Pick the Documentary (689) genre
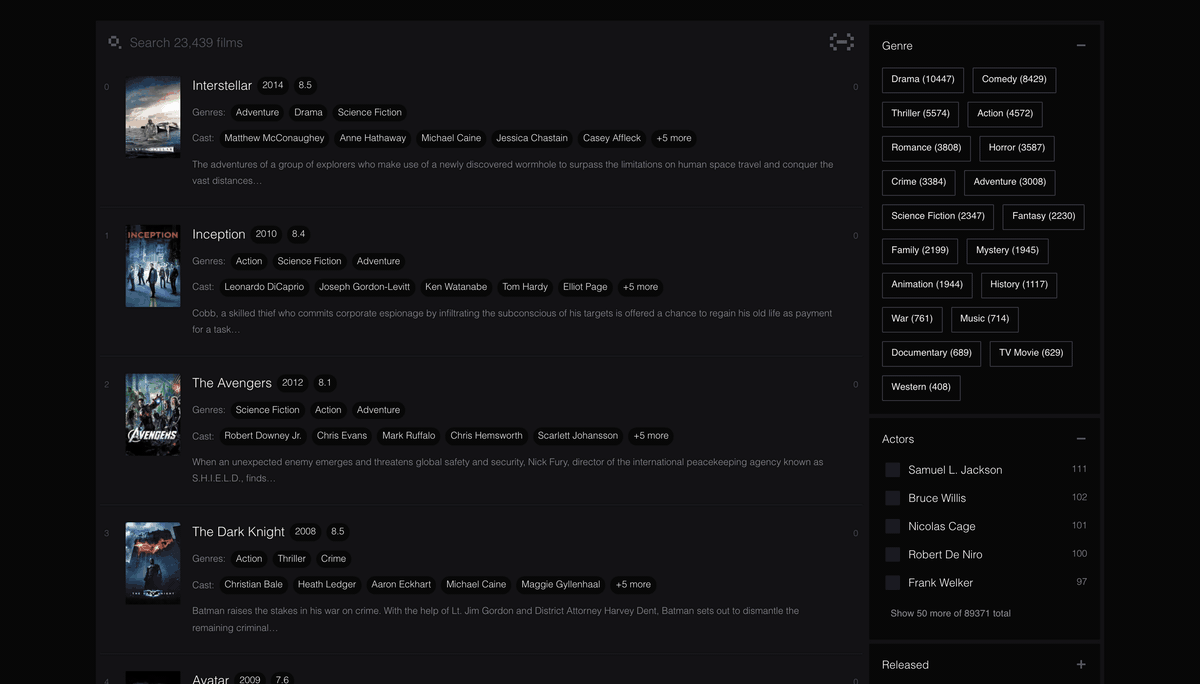The height and width of the screenshot is (684, 1200). 931,353
